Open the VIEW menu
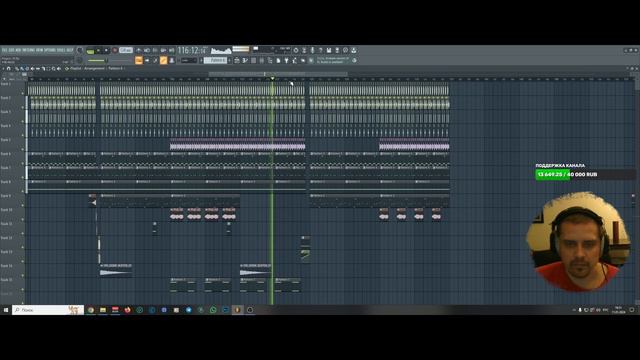 40,50
